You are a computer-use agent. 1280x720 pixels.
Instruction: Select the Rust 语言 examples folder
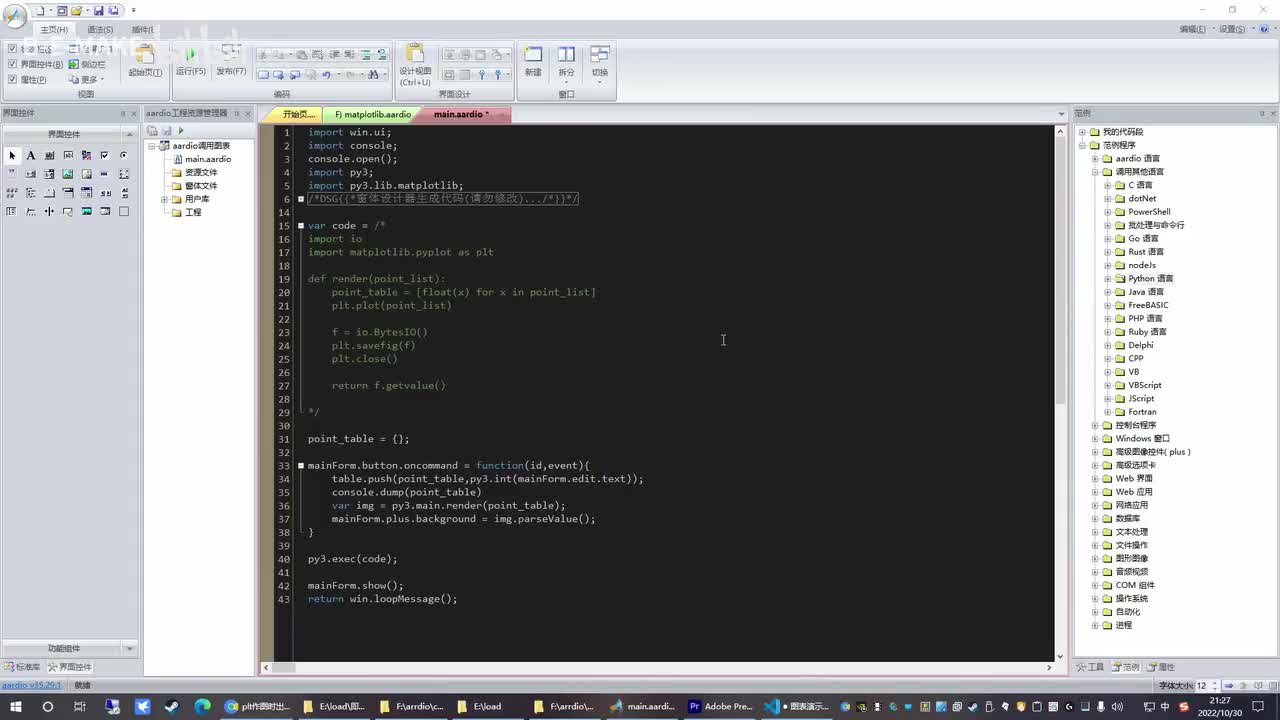1145,252
